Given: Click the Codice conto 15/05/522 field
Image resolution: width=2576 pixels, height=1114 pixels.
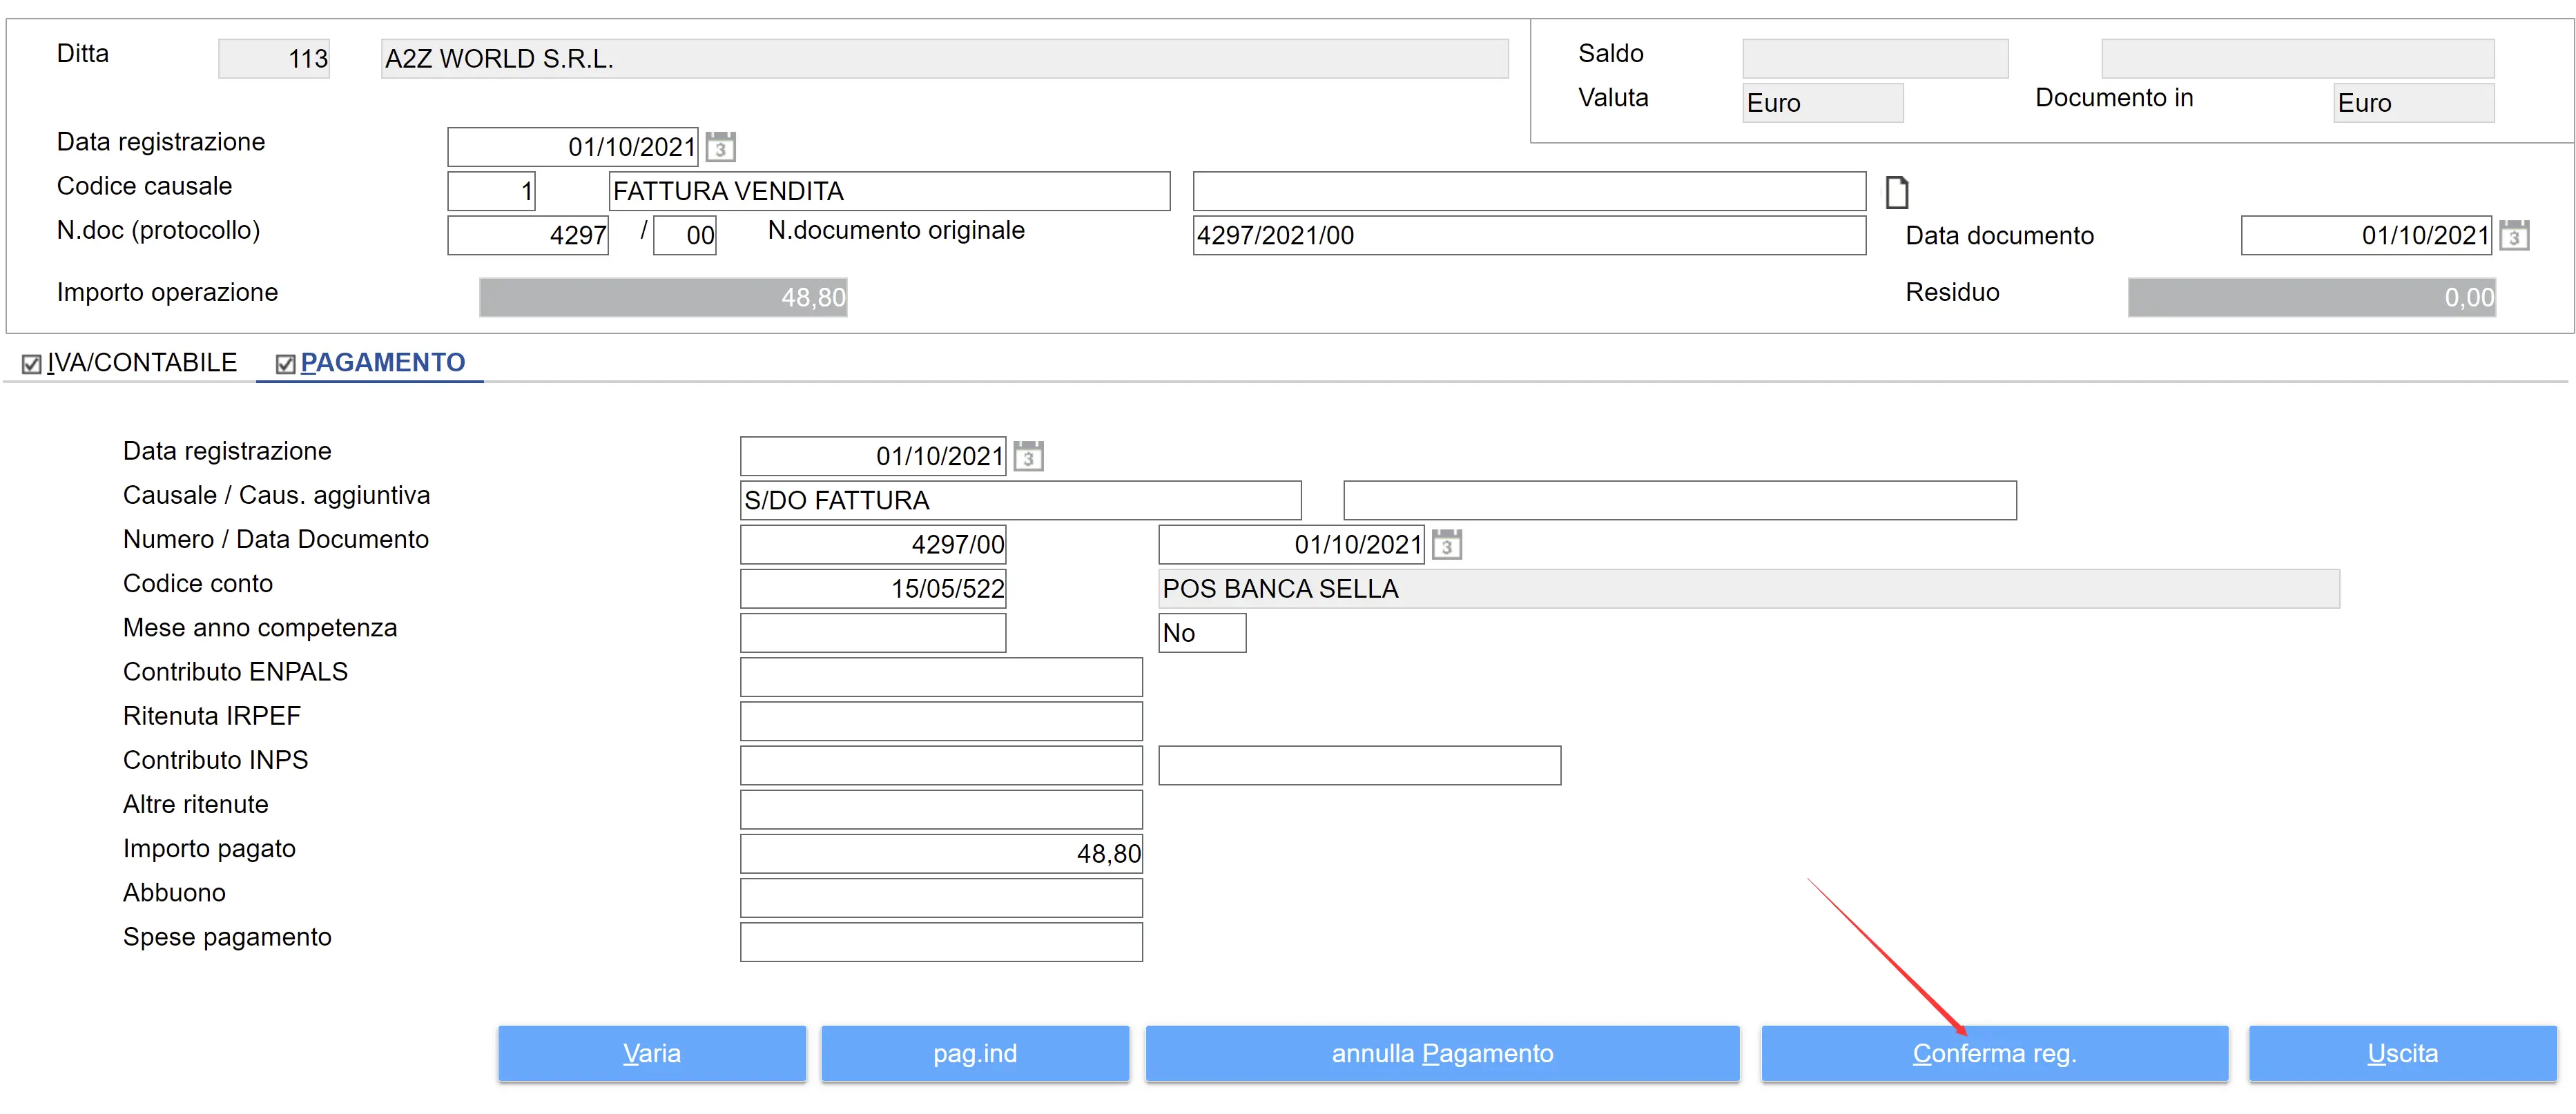Looking at the screenshot, I should click(872, 589).
